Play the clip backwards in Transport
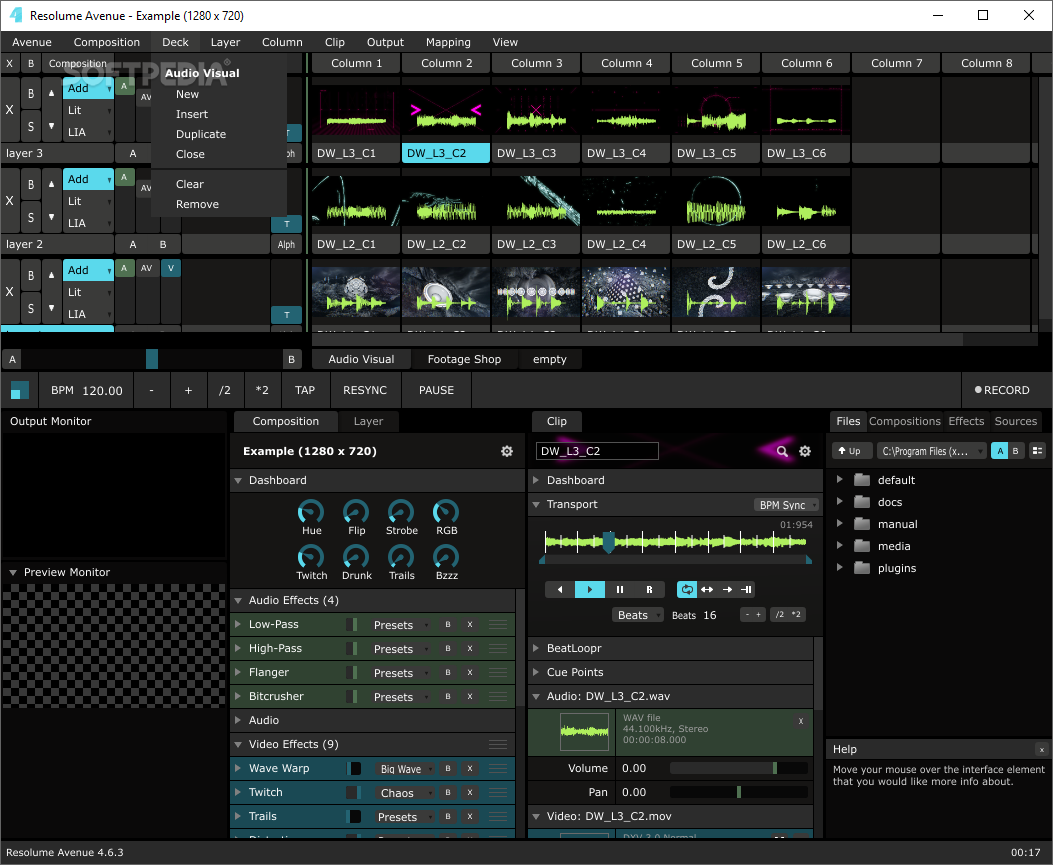 click(560, 590)
